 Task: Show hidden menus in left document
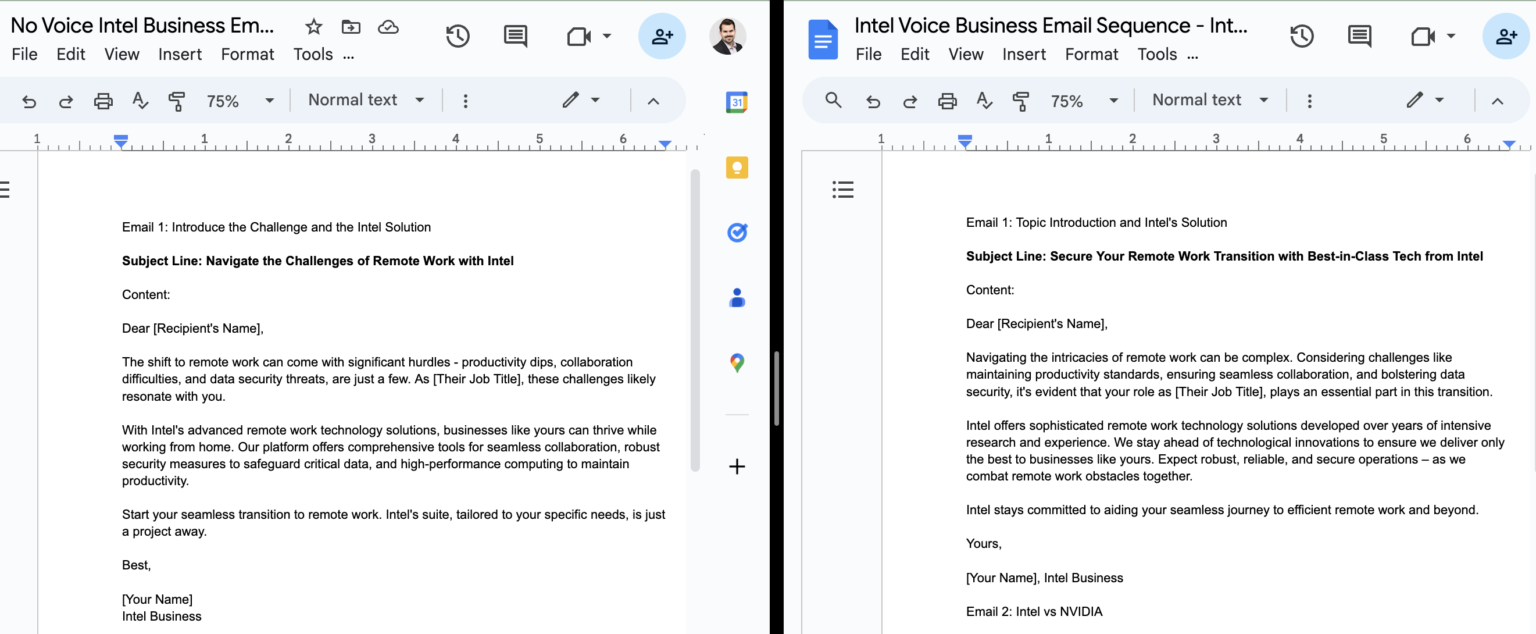coord(348,56)
